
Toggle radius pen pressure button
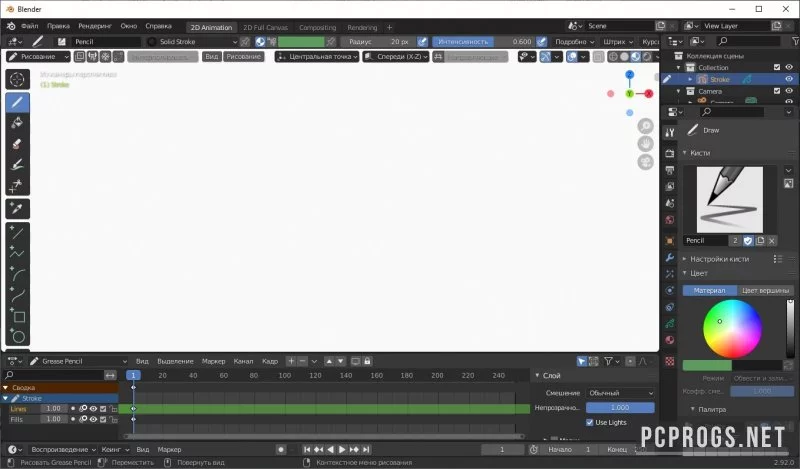coord(422,42)
